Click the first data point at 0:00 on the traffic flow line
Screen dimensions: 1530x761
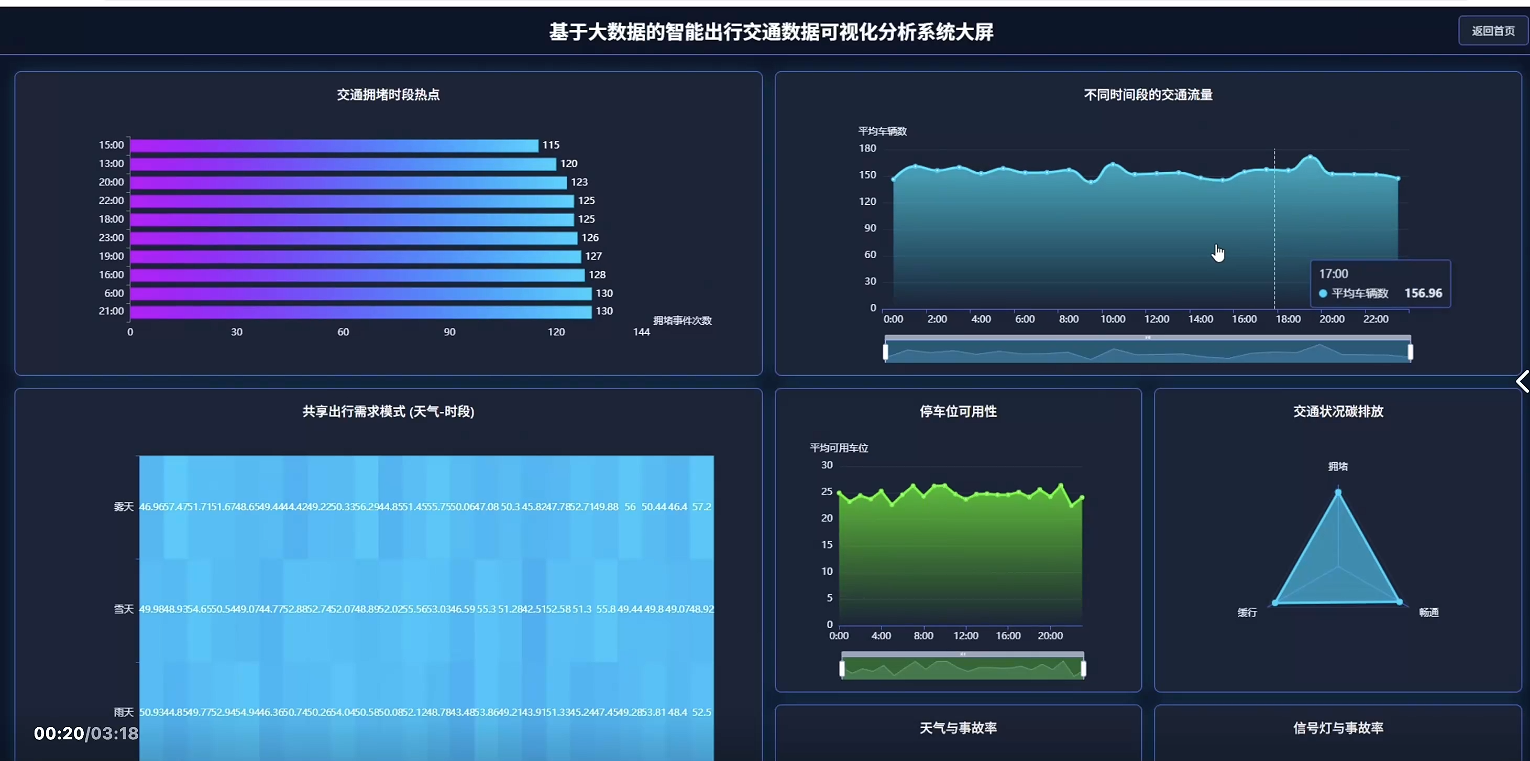pos(893,179)
